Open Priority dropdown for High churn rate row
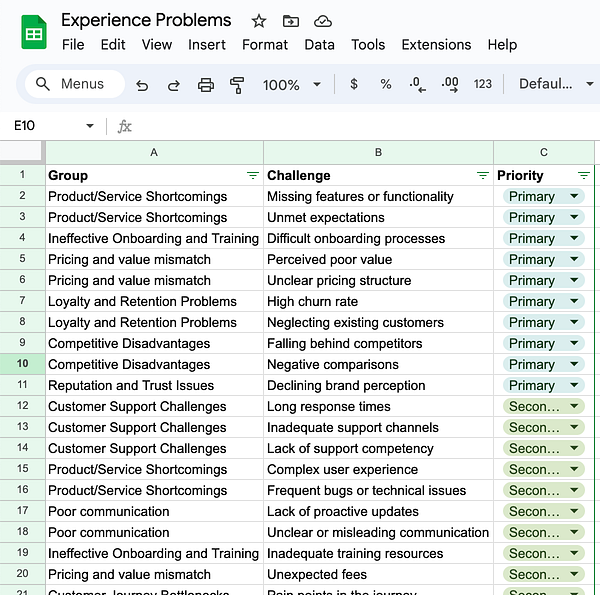 [x=574, y=301]
